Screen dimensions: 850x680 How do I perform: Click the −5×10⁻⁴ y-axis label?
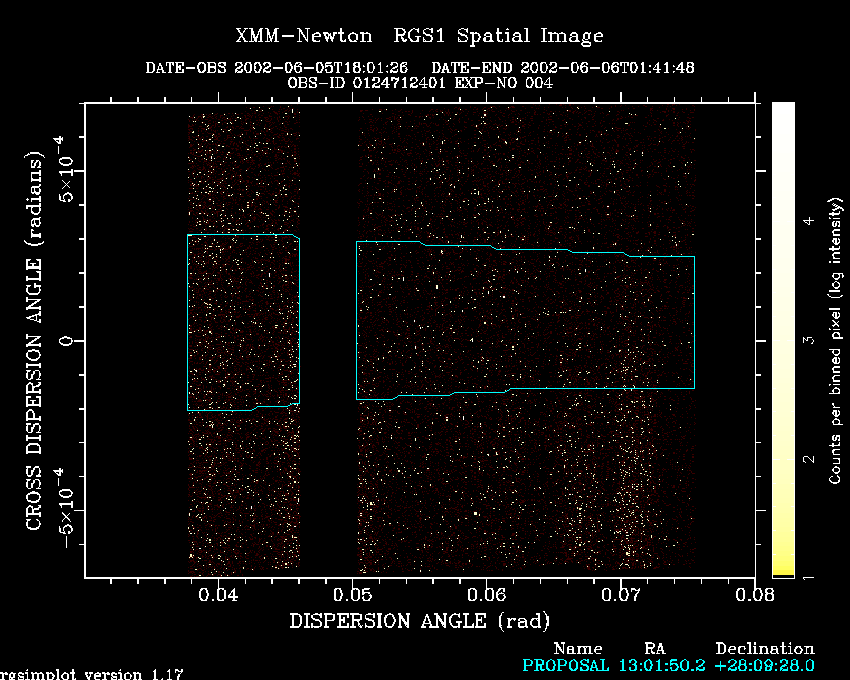[65, 508]
